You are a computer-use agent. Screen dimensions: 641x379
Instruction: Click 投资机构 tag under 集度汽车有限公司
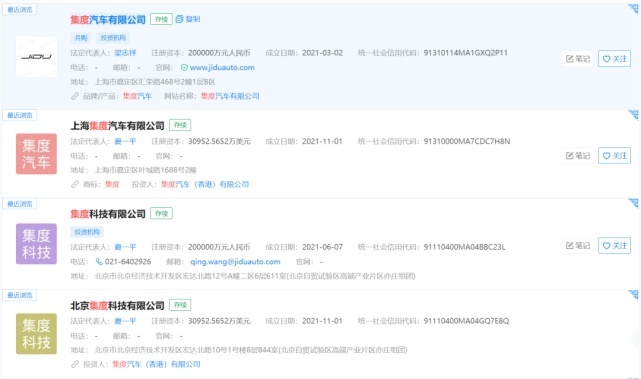[113, 38]
